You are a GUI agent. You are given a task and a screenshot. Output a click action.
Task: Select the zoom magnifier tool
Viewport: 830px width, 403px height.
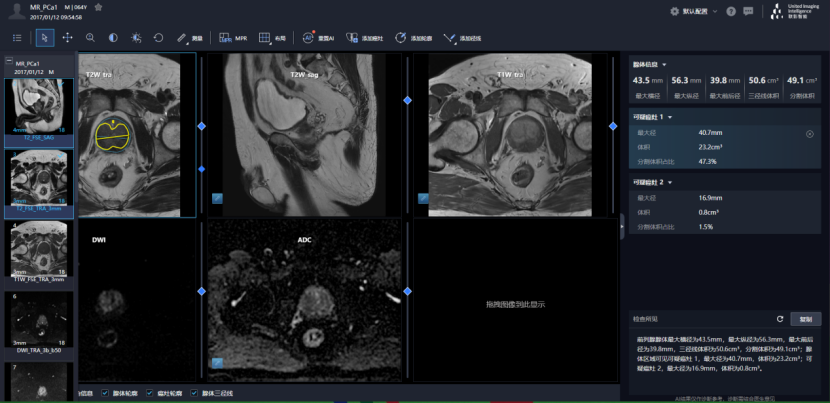[91, 38]
